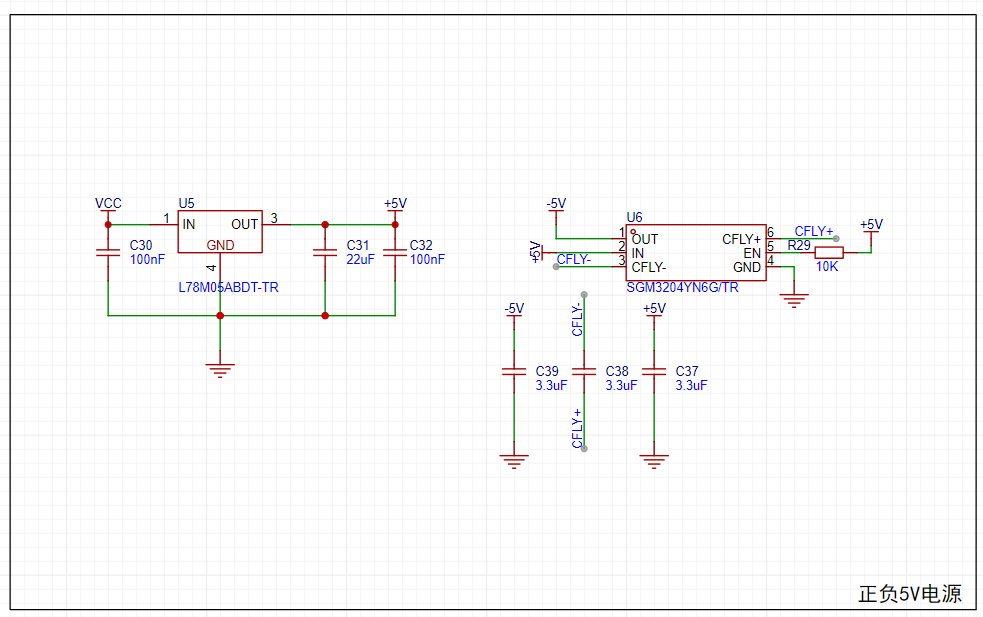The height and width of the screenshot is (617, 983).
Task: Click the rotated +5V port at U6 IN
Action: (536, 252)
